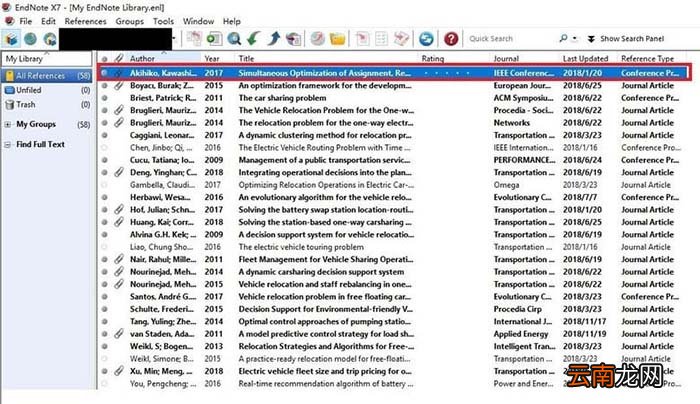This screenshot has width=700, height=404.
Task: Select "Fleet Management for Vehicle Sharing" row title
Action: click(326, 259)
